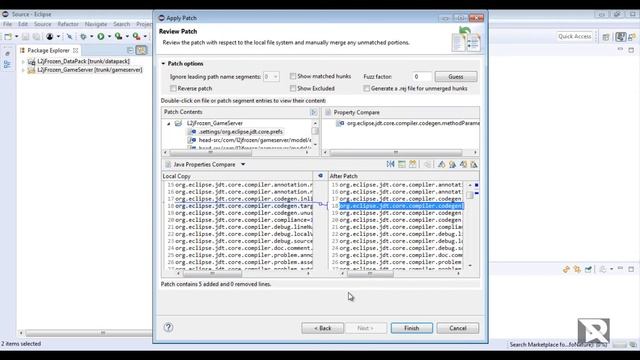The image size is (640, 360).
Task: Click the Next Difference icon in compare toolbar
Action: tap(441, 164)
